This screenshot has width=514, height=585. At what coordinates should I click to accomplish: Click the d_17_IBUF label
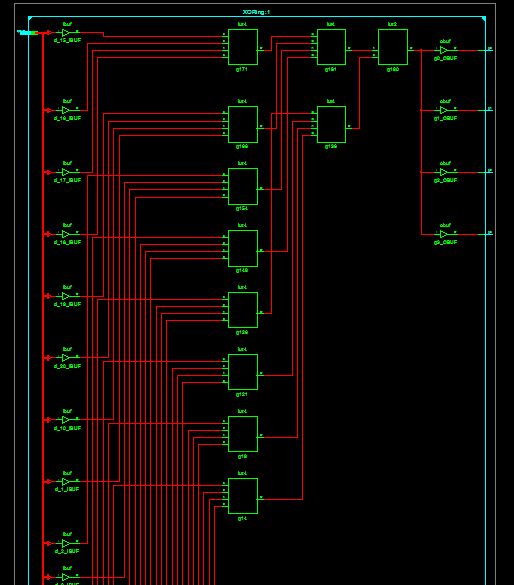coord(68,180)
